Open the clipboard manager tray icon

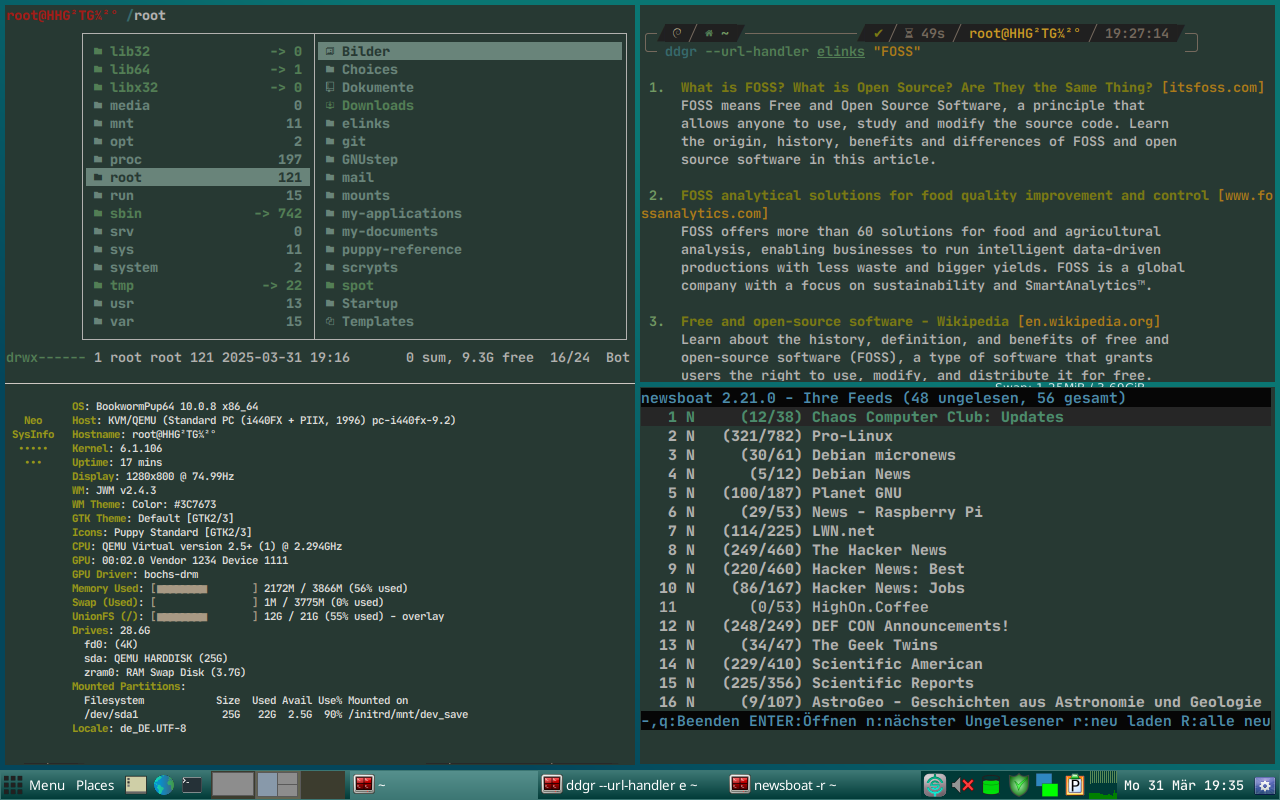coord(1075,785)
